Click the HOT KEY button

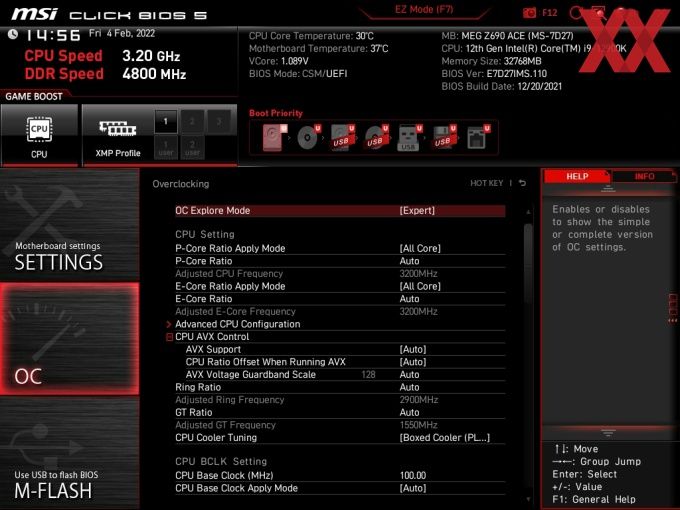click(x=487, y=183)
